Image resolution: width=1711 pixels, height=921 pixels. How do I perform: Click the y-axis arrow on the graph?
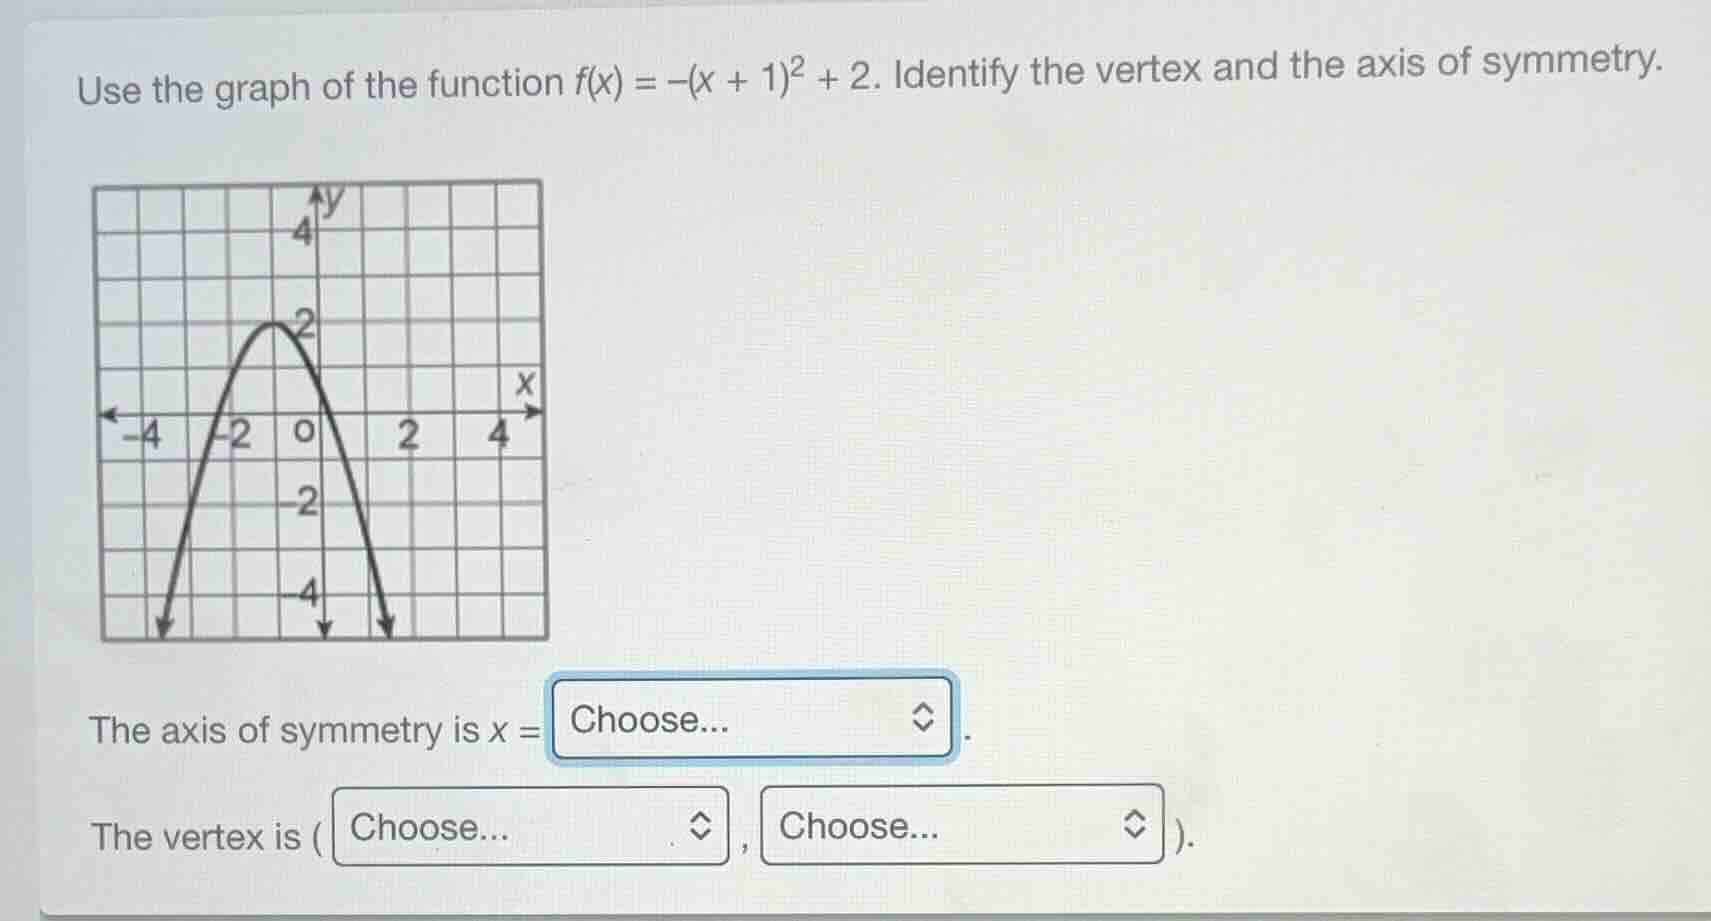(317, 190)
